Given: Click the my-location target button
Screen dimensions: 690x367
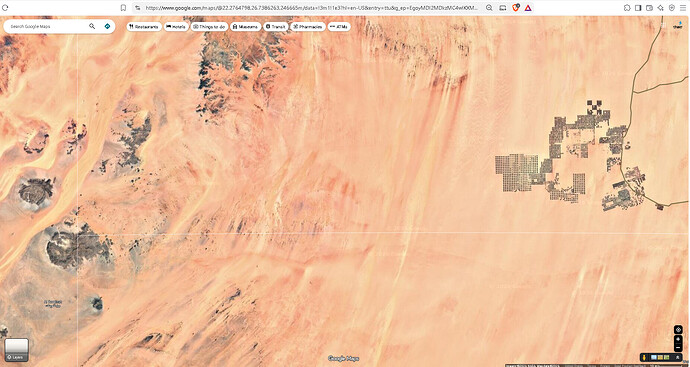Looking at the screenshot, I should [678, 330].
